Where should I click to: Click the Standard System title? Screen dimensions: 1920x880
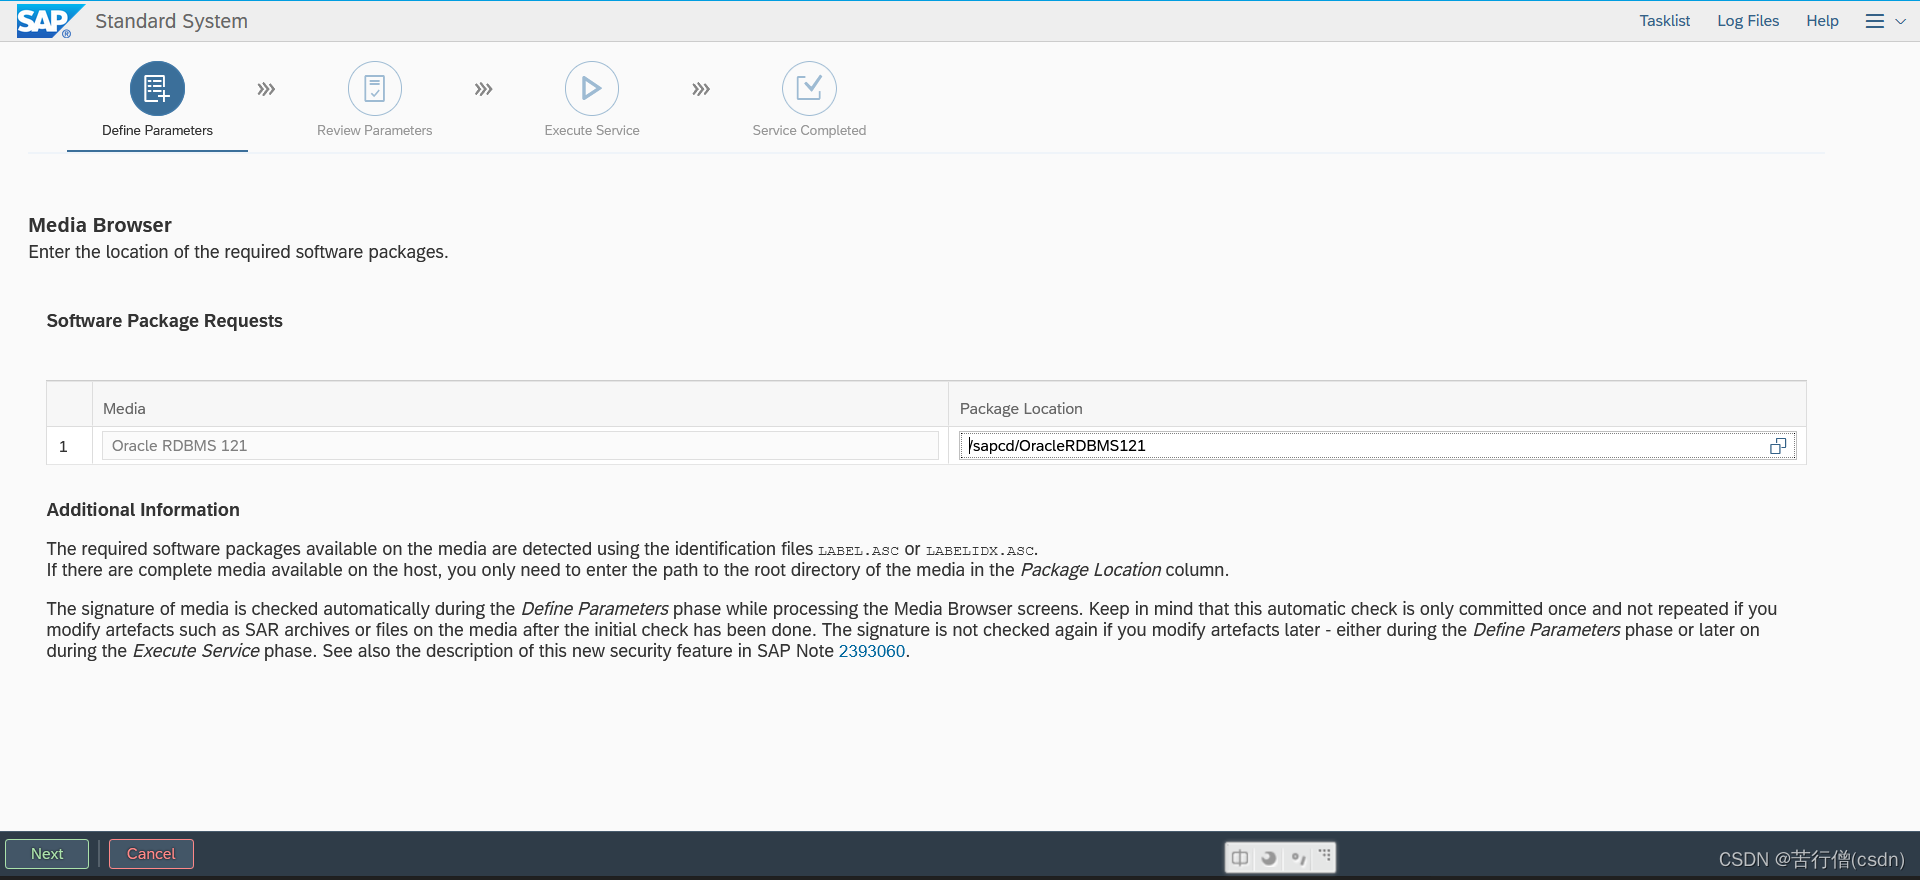[171, 21]
